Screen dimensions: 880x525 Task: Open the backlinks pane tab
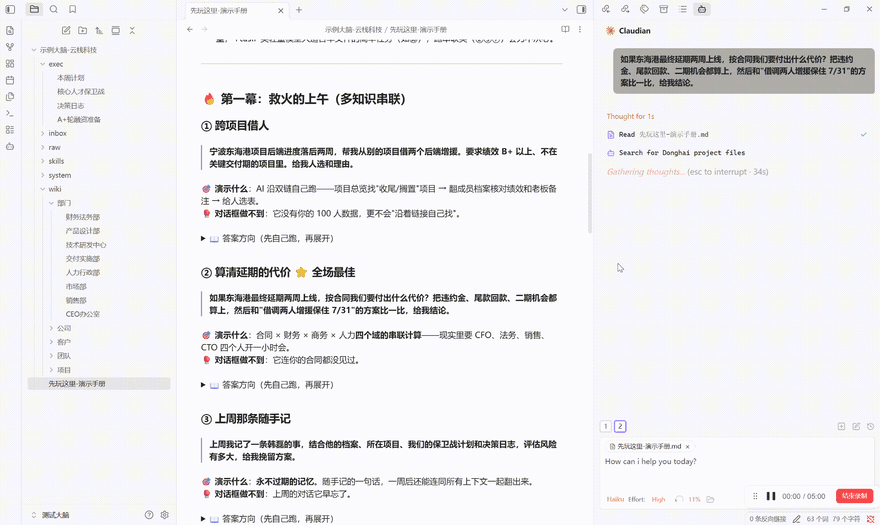pyautogui.click(x=606, y=10)
